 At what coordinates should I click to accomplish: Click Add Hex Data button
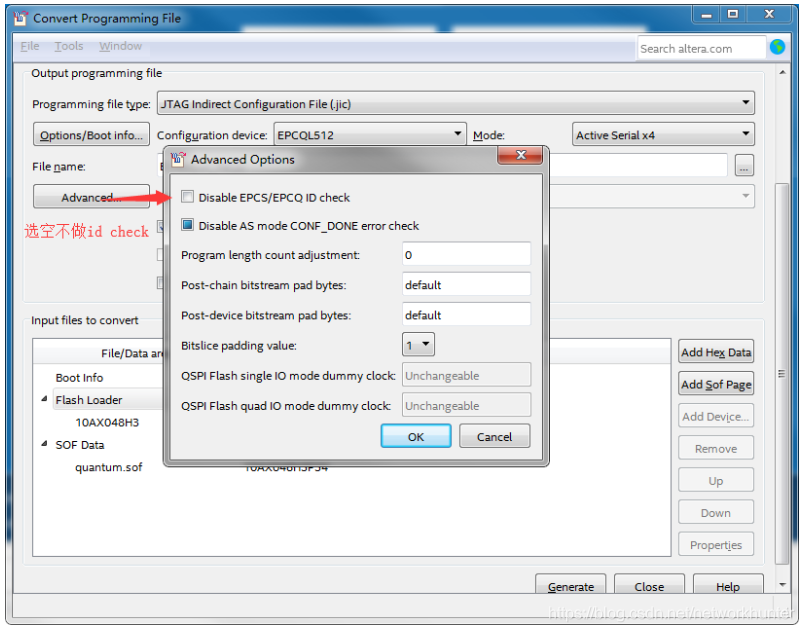(x=716, y=352)
